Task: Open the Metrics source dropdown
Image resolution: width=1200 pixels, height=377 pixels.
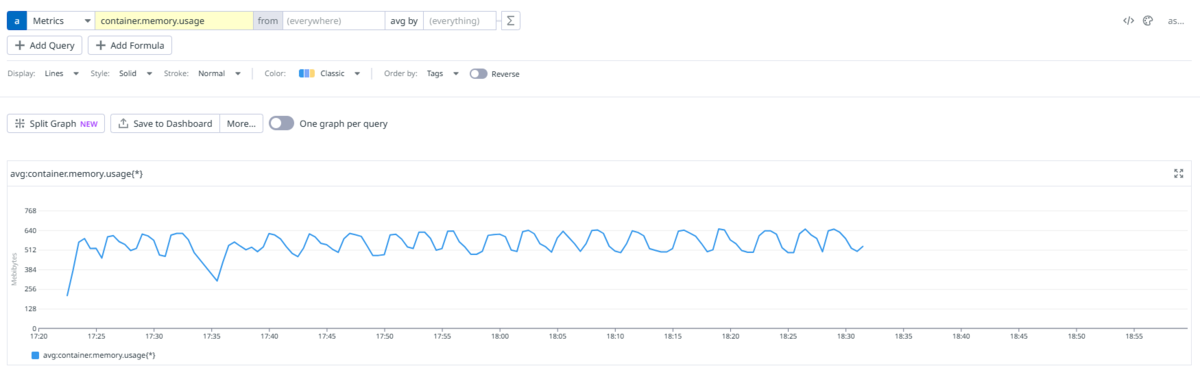Action: 61,21
